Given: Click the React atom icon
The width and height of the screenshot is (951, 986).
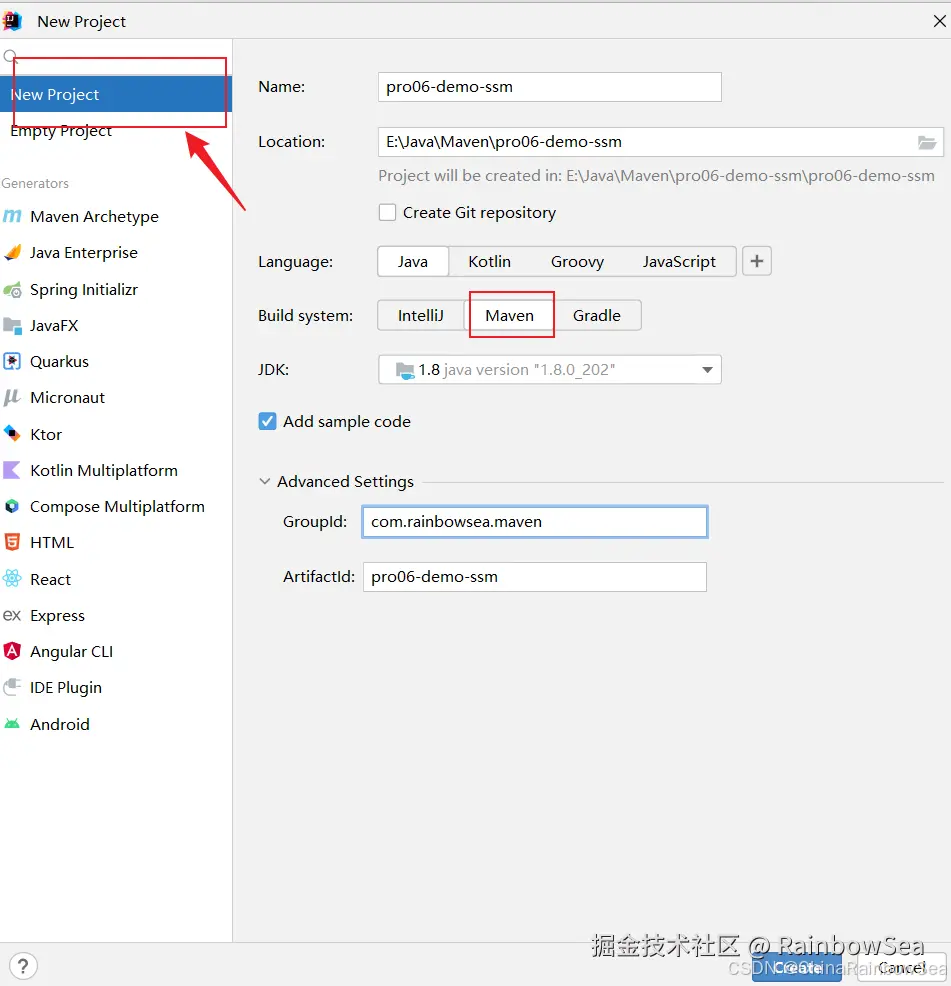Looking at the screenshot, I should [x=12, y=579].
